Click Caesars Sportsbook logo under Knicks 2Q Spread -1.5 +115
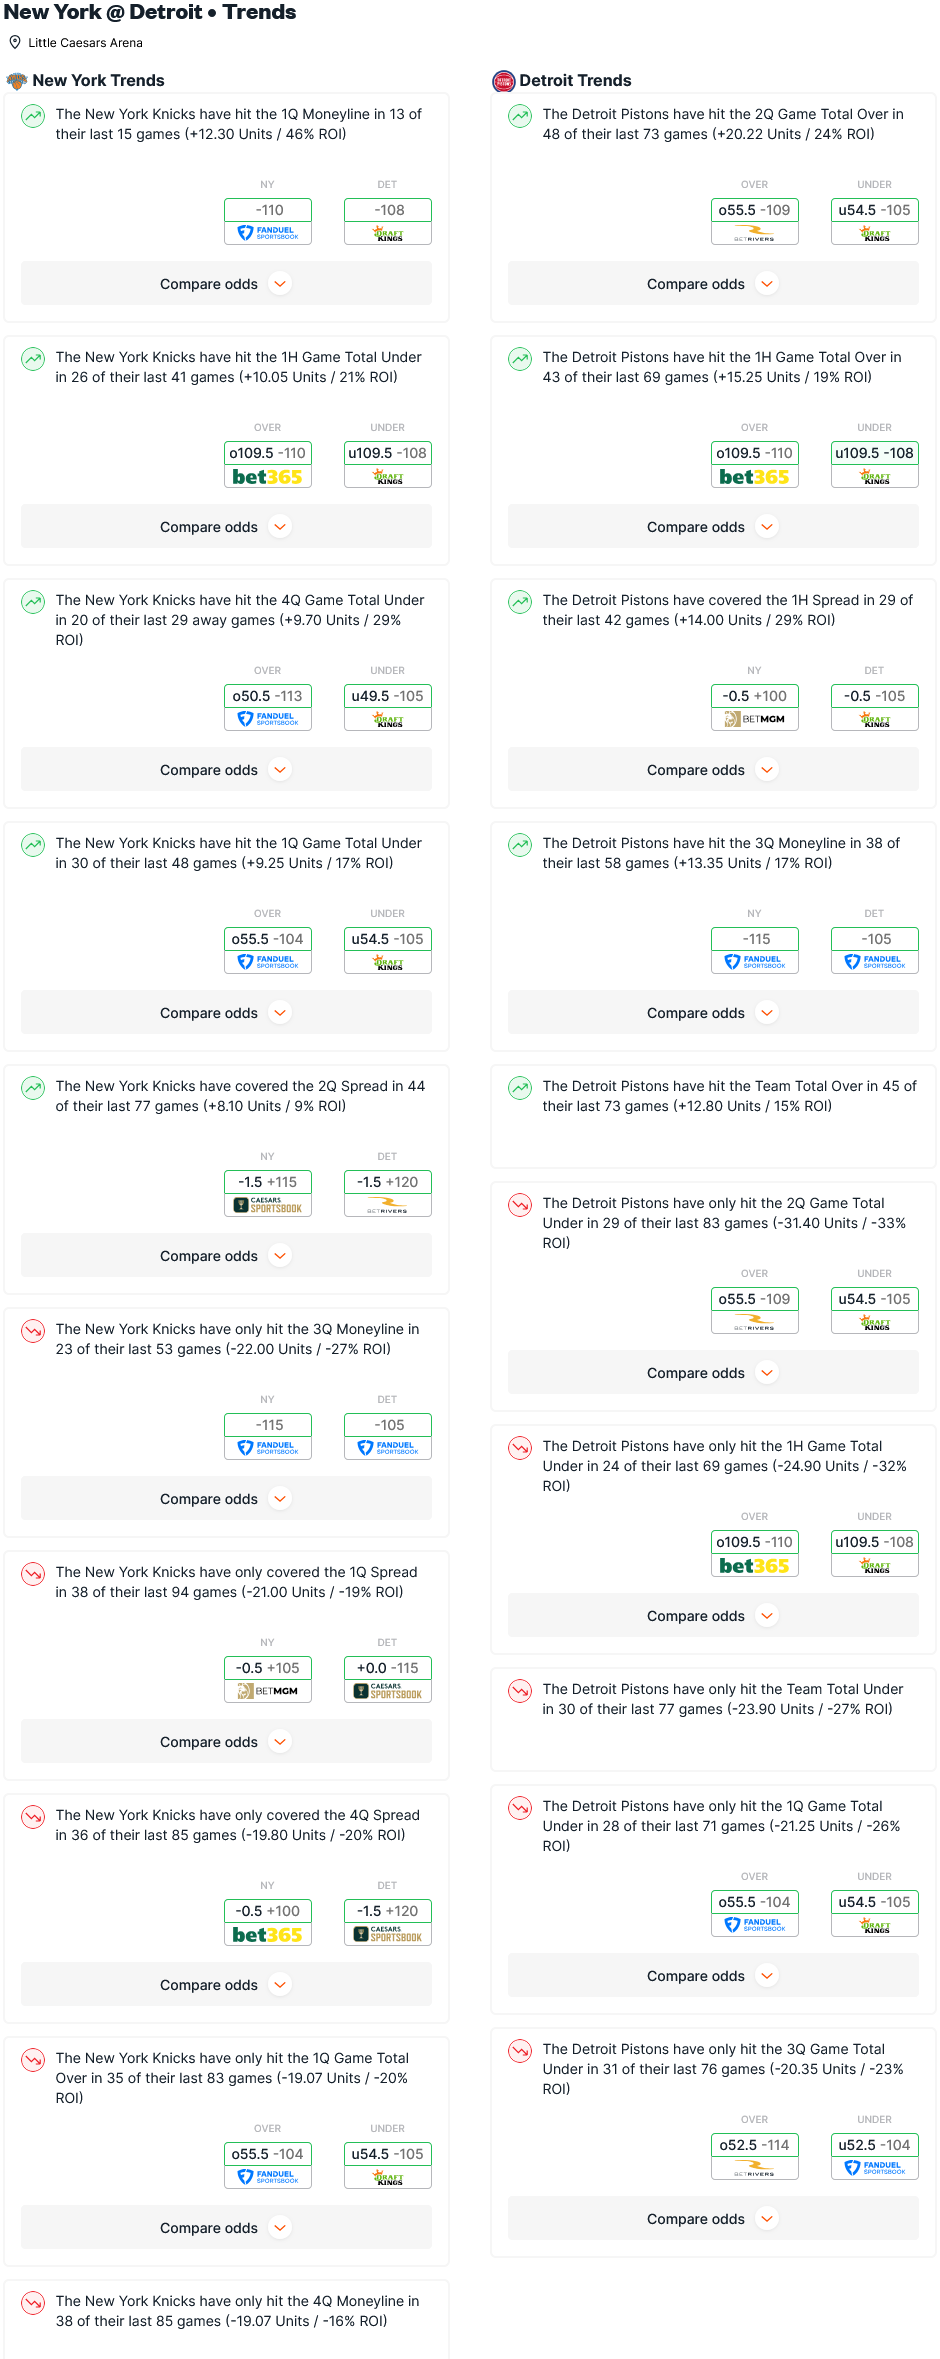This screenshot has width=940, height=2359. (268, 1205)
